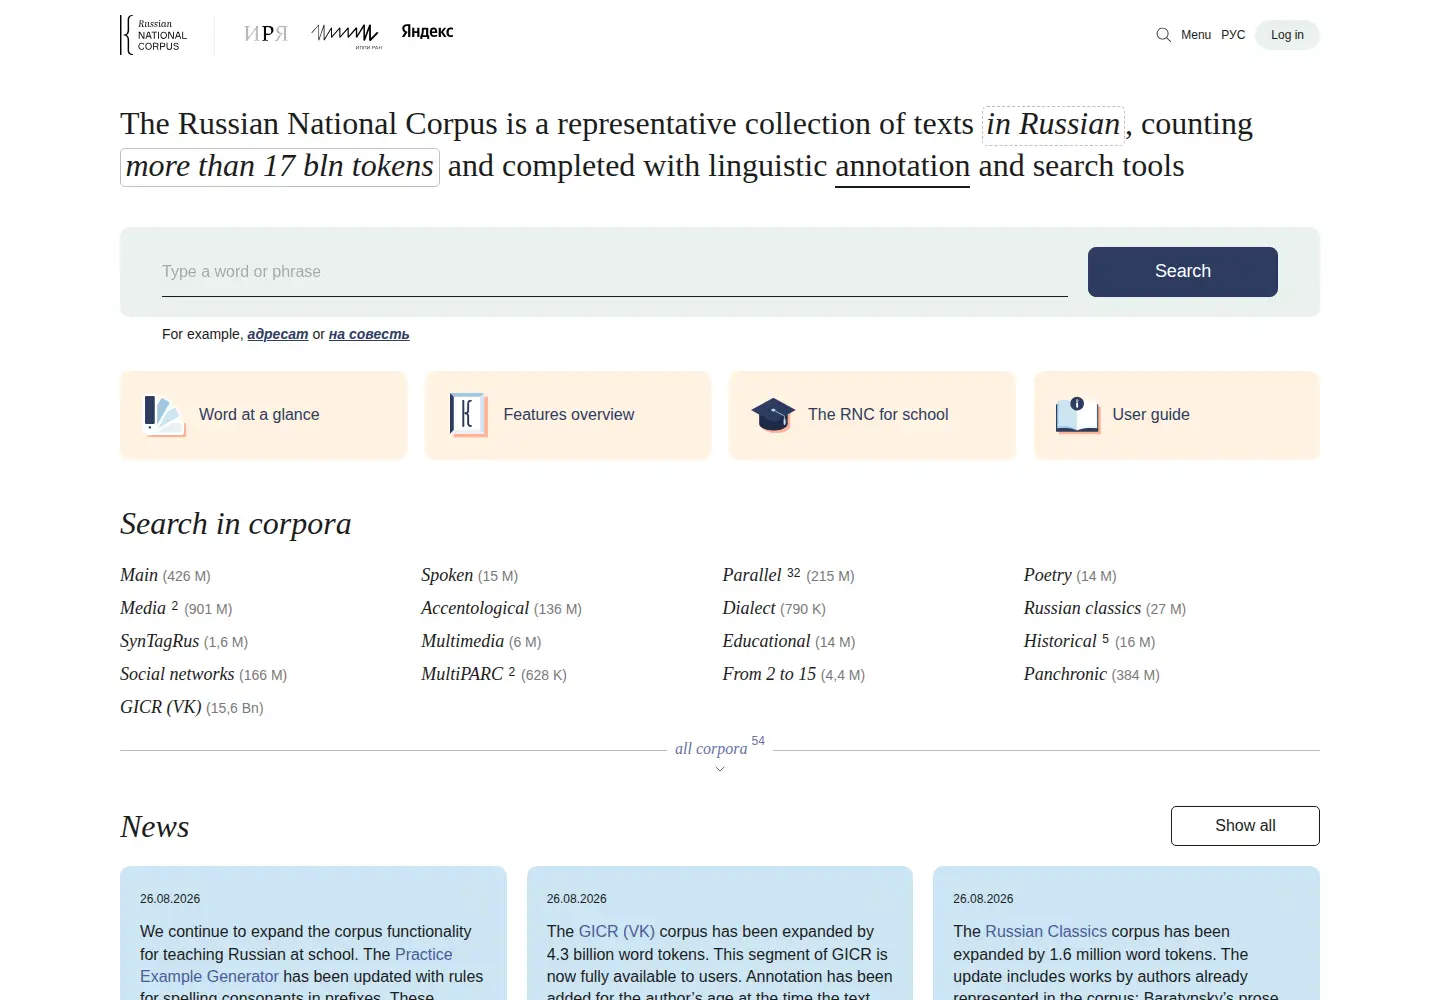Open the SynTagRus corpus

pyautogui.click(x=160, y=641)
